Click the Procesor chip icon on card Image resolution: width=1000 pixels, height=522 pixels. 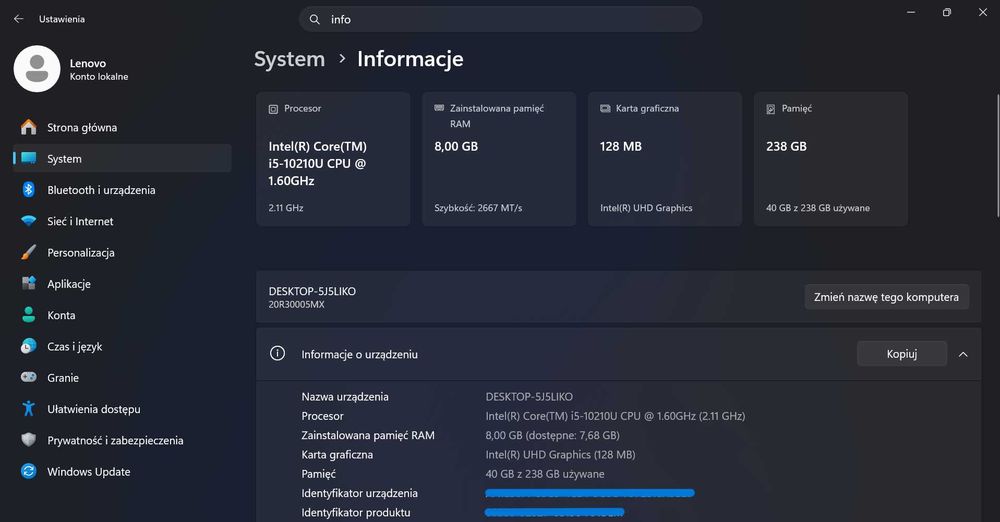coord(273,109)
